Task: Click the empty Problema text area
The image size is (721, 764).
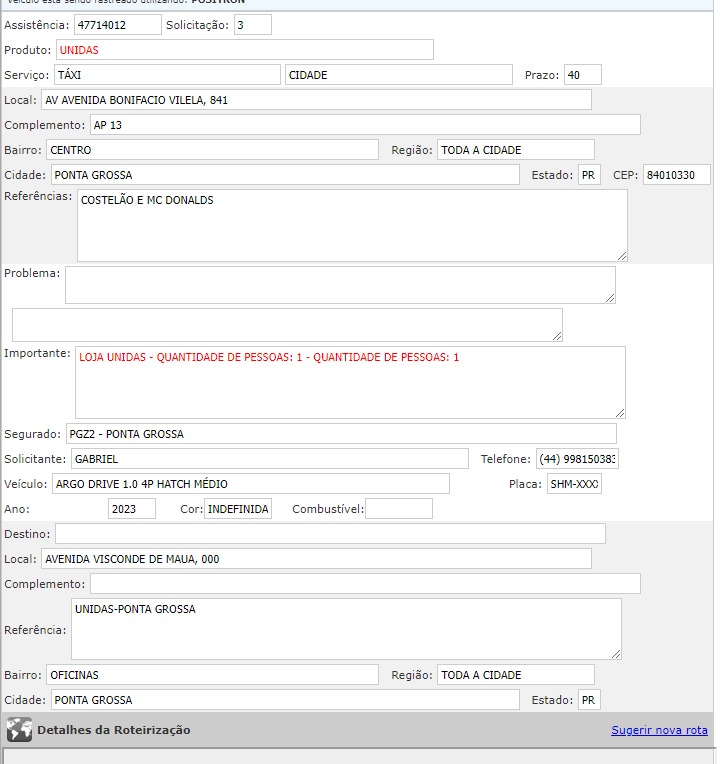Action: tap(340, 285)
